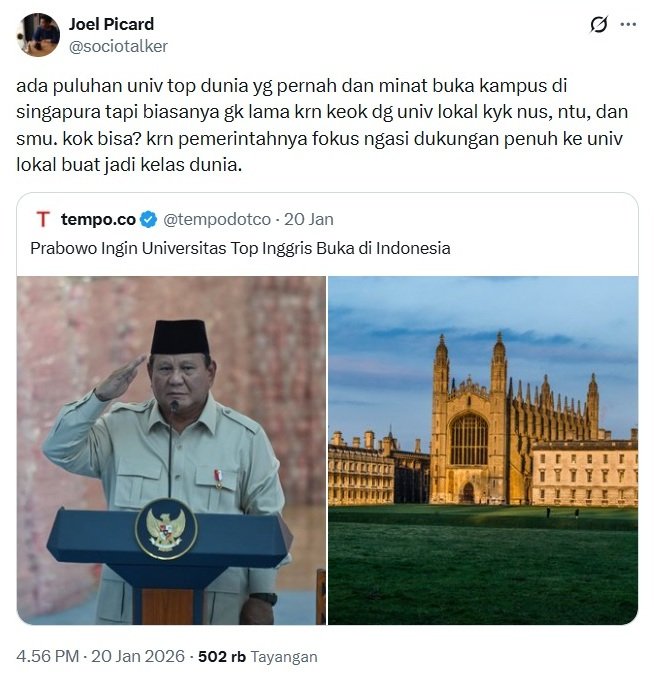This screenshot has width=654, height=678.
Task: Visit the @sociotalker handle
Action: pyautogui.click(x=118, y=46)
